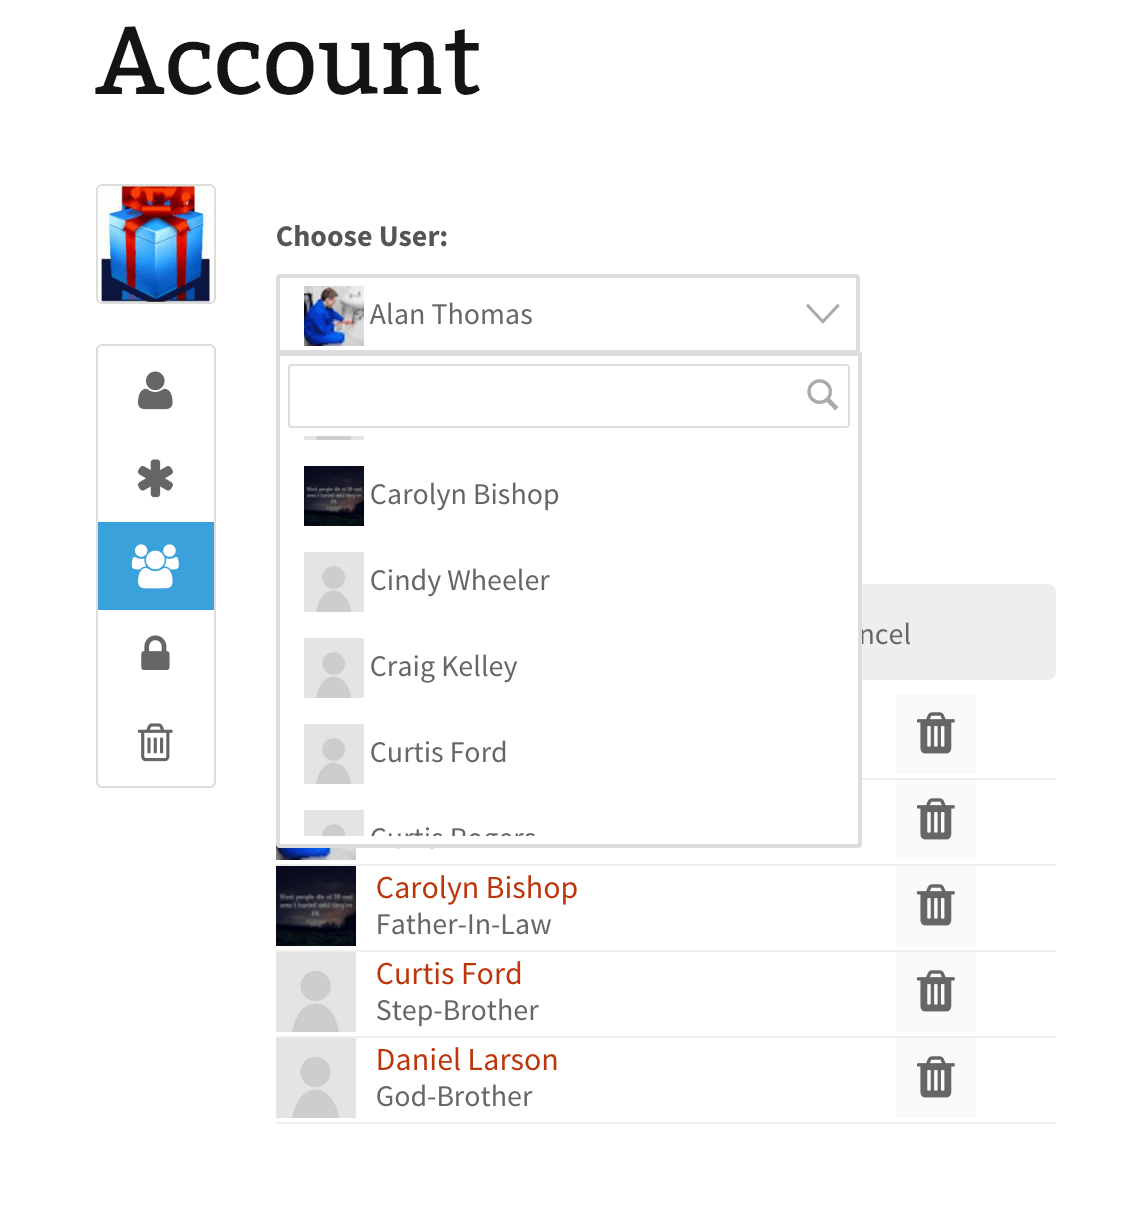Viewport: 1122px width, 1208px height.
Task: Choose Carolyn Bishop from the dropdown list
Action: [464, 495]
